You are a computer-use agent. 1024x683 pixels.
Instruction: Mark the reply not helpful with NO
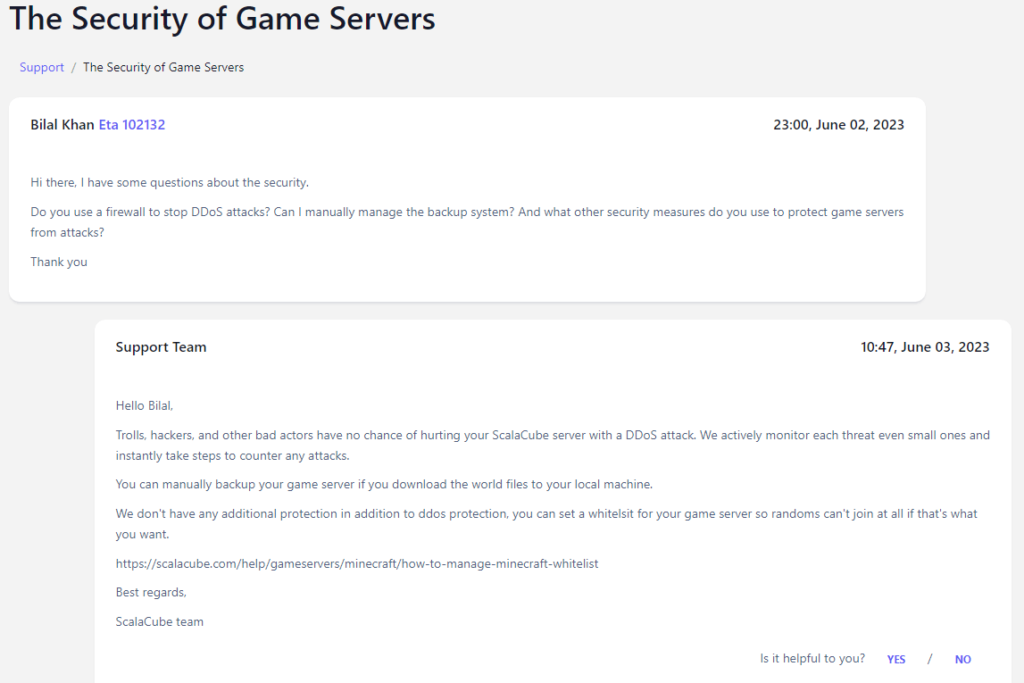(963, 659)
